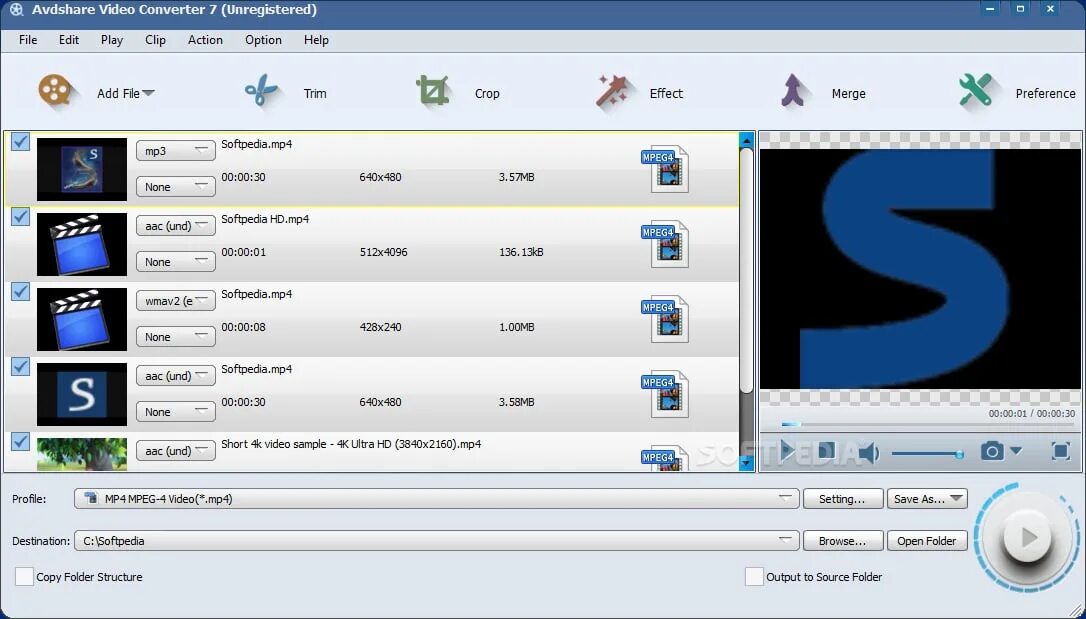Select the clapperboard thumbnail of Softpedia HD.mp4
The image size is (1086, 619).
click(x=82, y=244)
